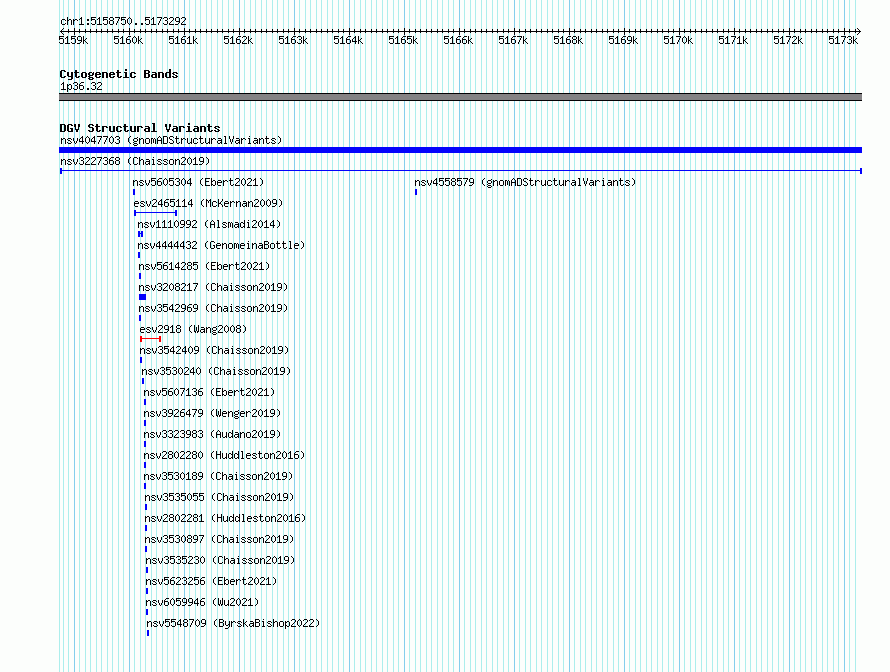Click the red esv2918 variant glyph

pos(150,339)
